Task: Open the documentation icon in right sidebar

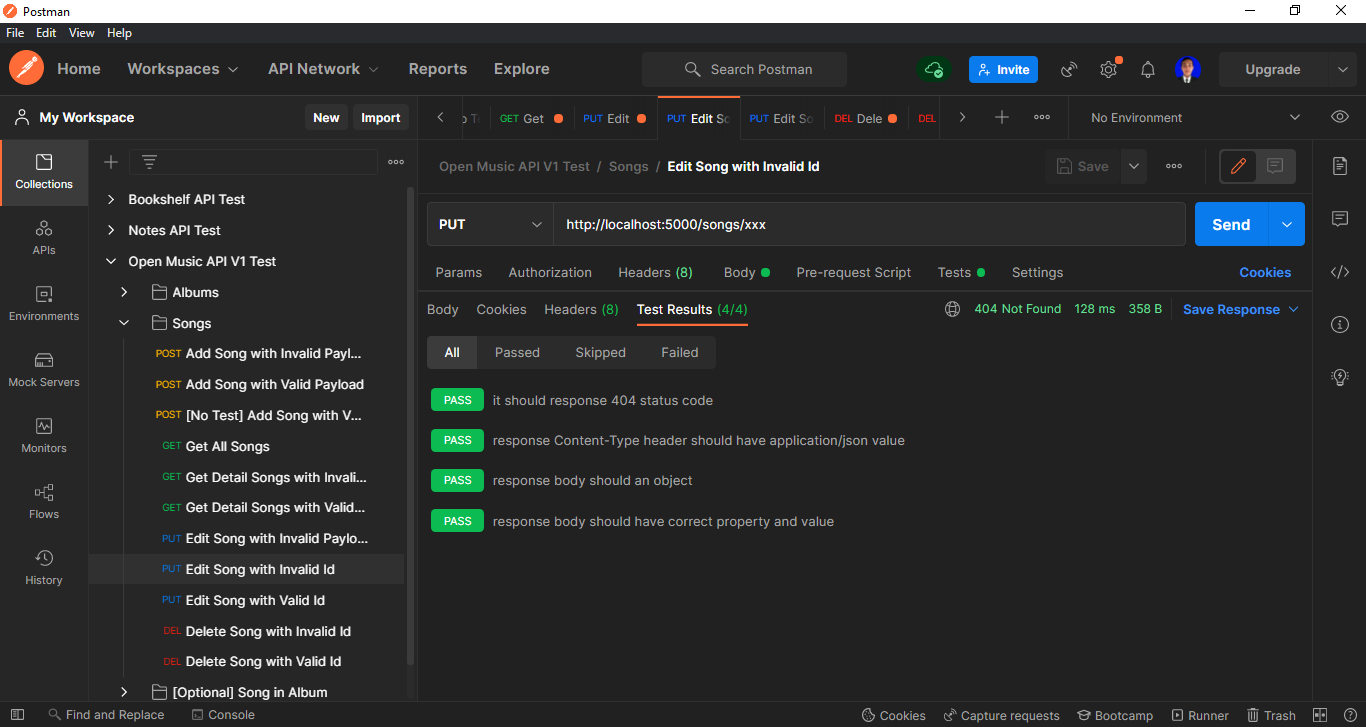Action: tap(1340, 166)
